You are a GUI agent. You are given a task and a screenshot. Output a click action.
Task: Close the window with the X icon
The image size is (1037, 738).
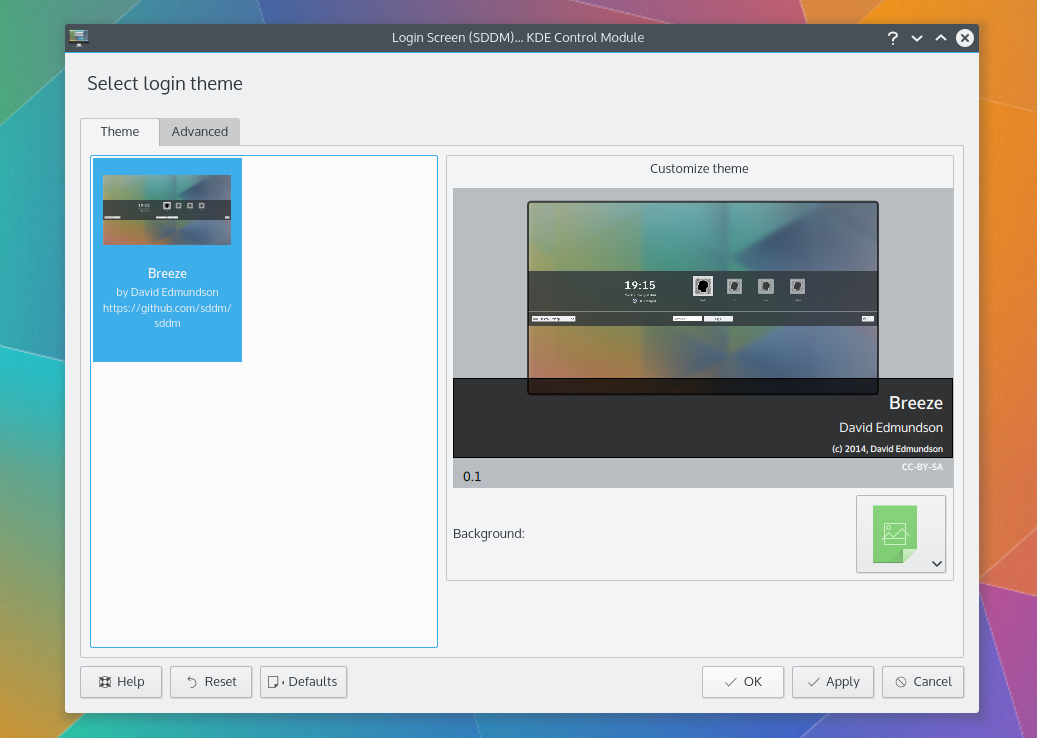point(965,38)
